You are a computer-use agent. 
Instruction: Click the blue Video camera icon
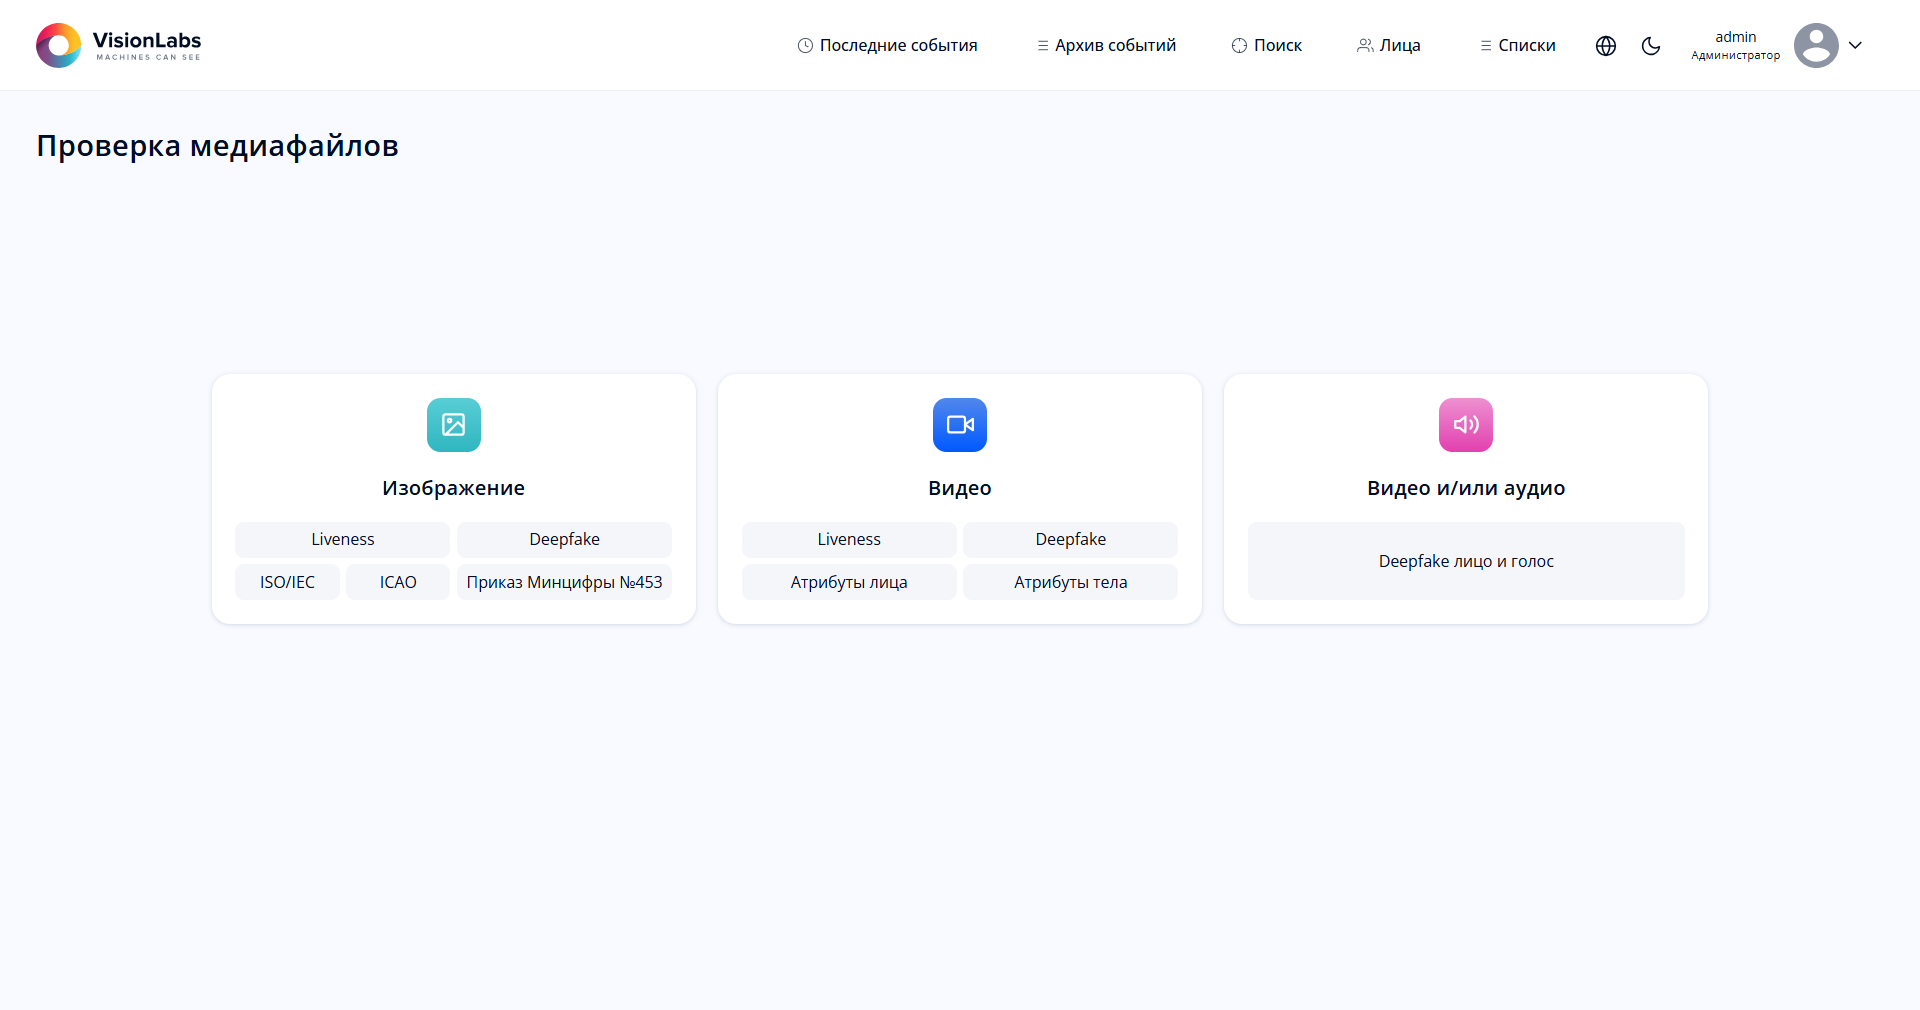pos(959,425)
